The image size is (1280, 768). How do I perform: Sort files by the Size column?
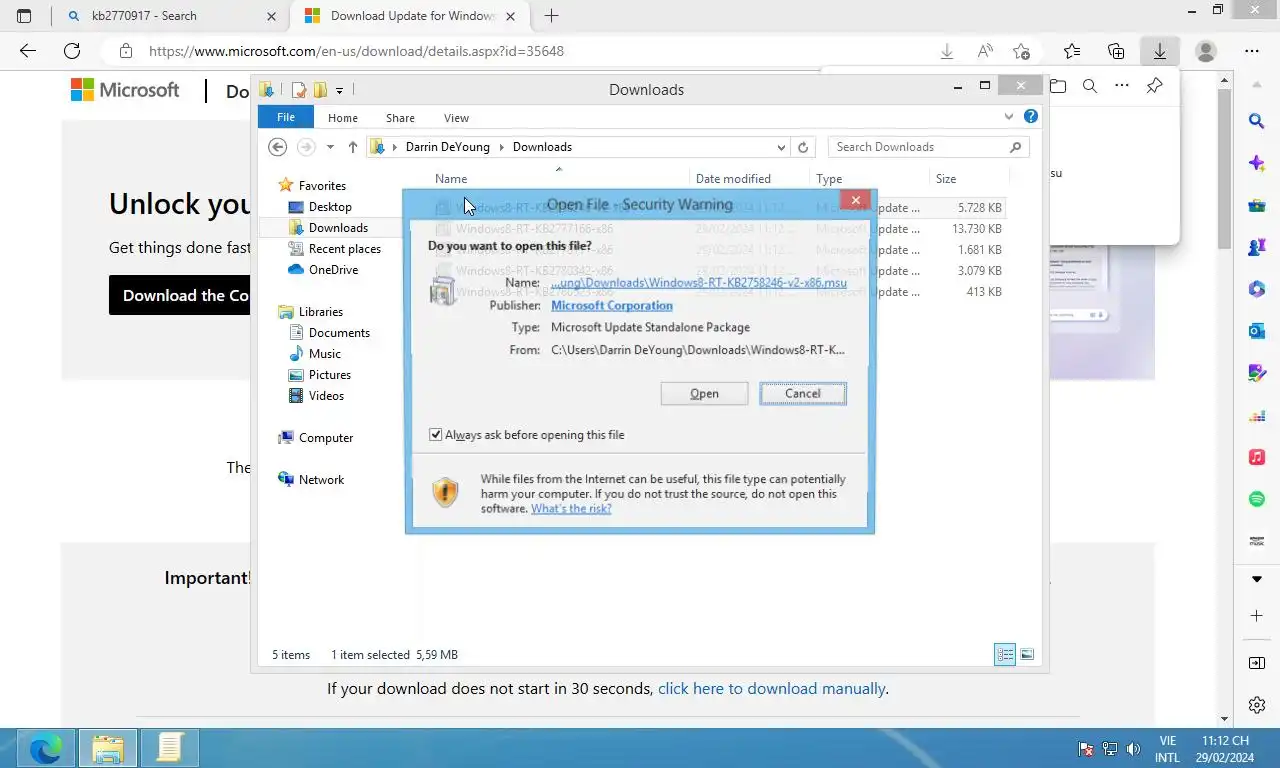pyautogui.click(x=945, y=179)
